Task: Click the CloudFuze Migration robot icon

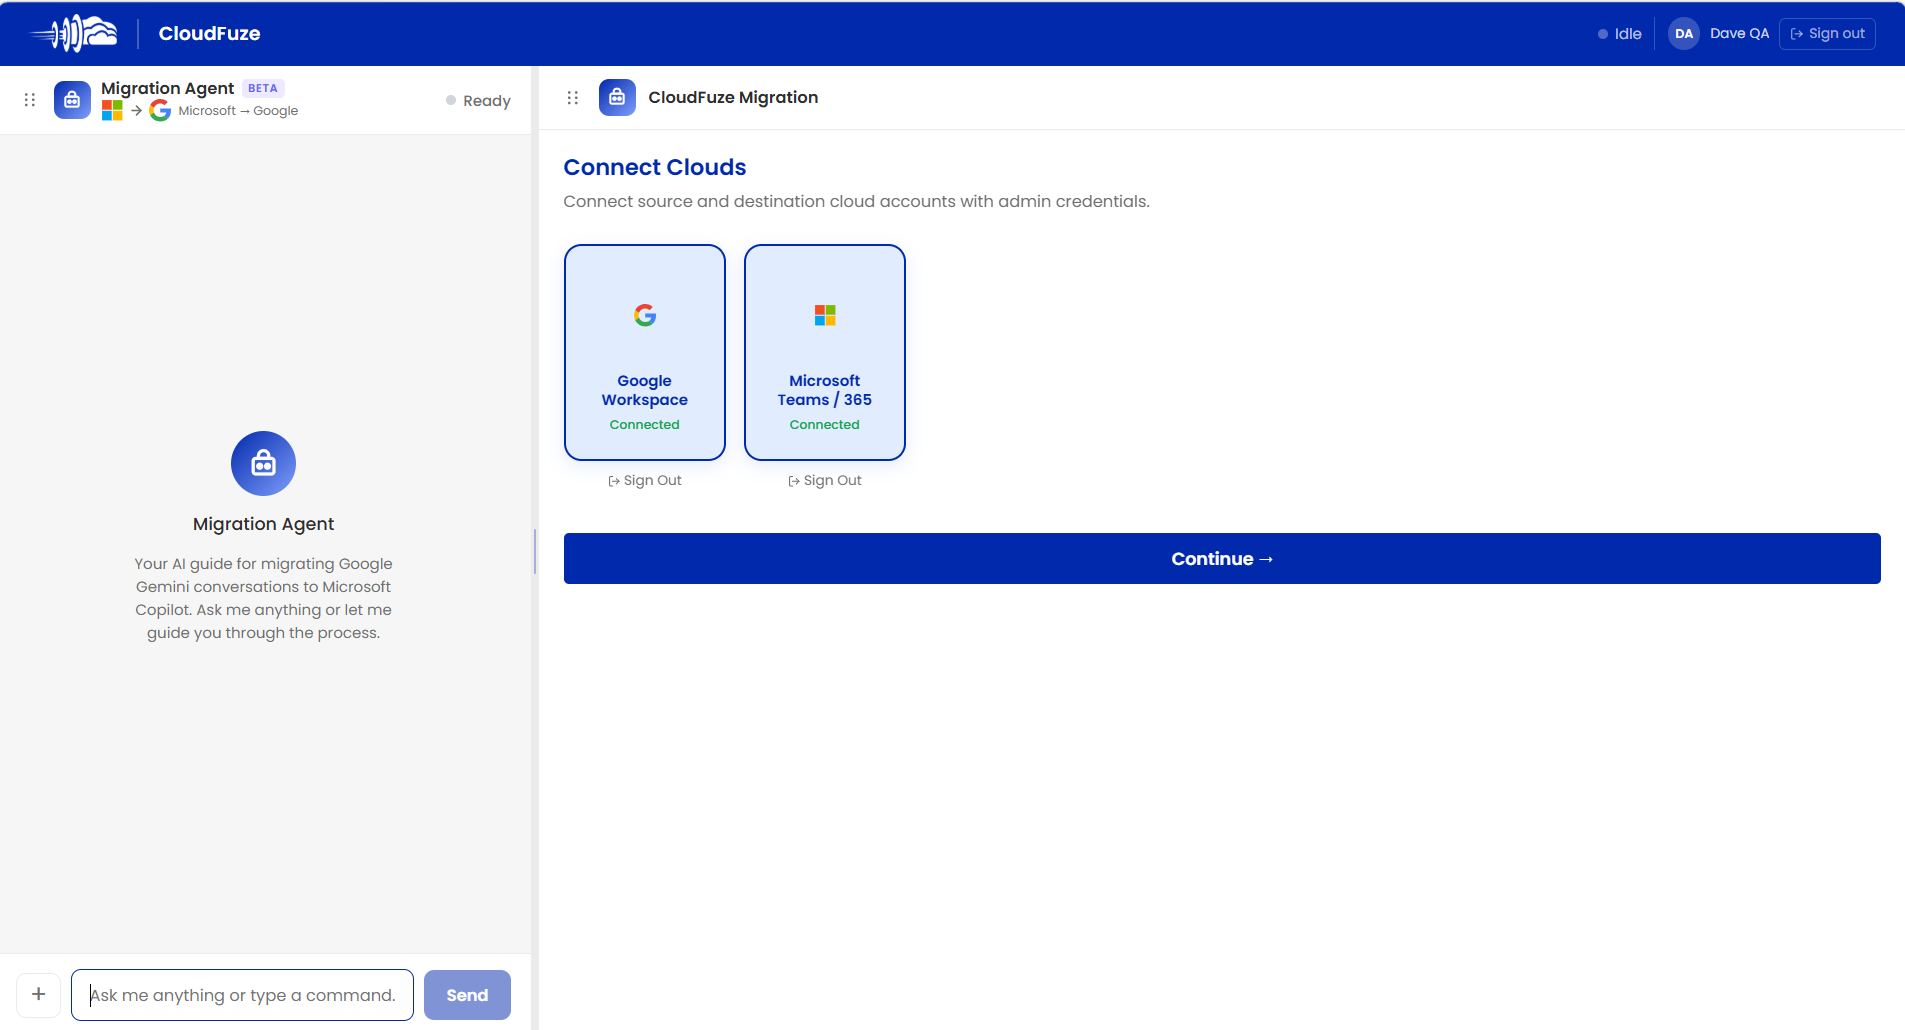Action: [x=617, y=98]
